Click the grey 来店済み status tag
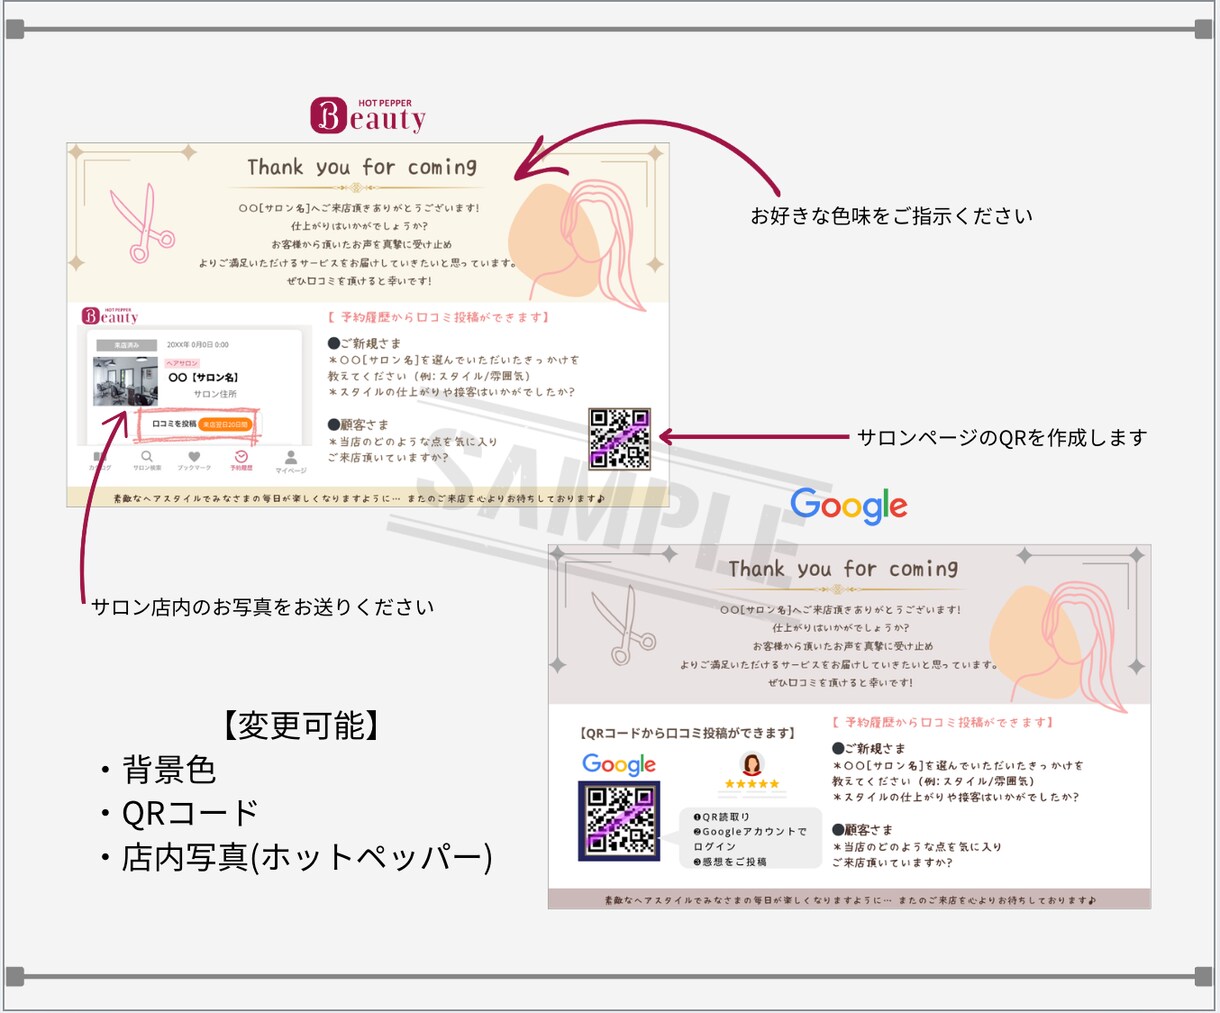Image resolution: width=1220 pixels, height=1013 pixels. pos(126,344)
